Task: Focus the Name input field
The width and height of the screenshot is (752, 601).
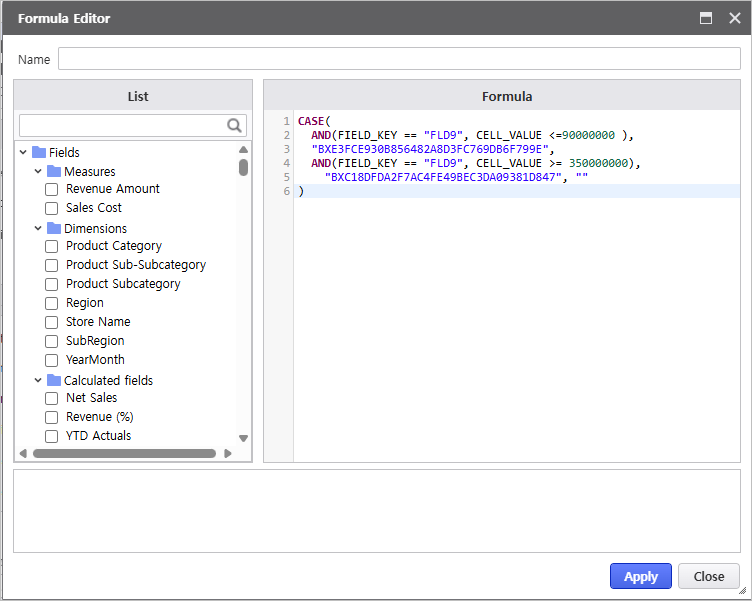Action: 399,59
